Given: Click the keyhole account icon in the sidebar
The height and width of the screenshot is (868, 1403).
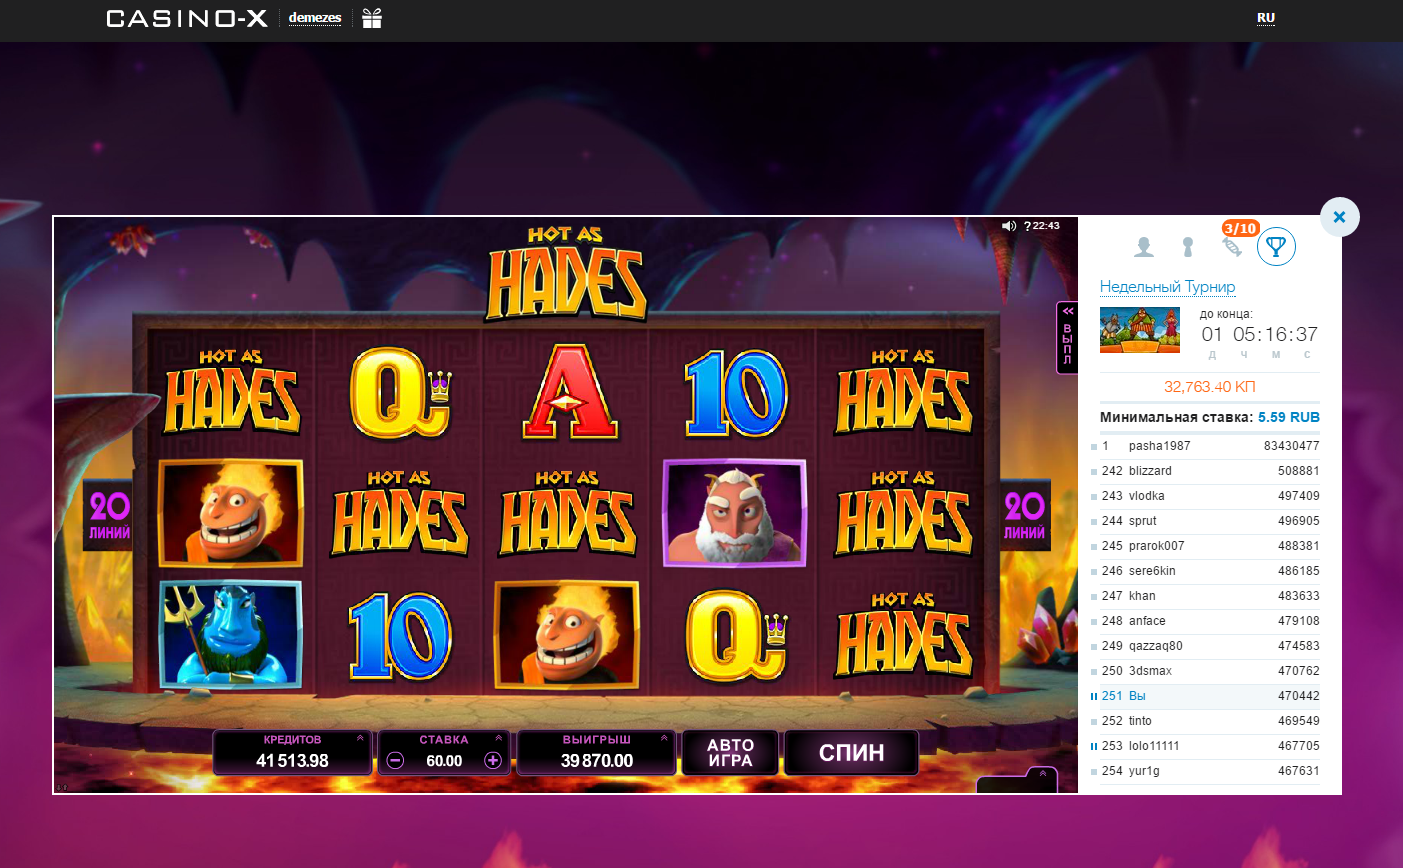Looking at the screenshot, I should pyautogui.click(x=1187, y=247).
